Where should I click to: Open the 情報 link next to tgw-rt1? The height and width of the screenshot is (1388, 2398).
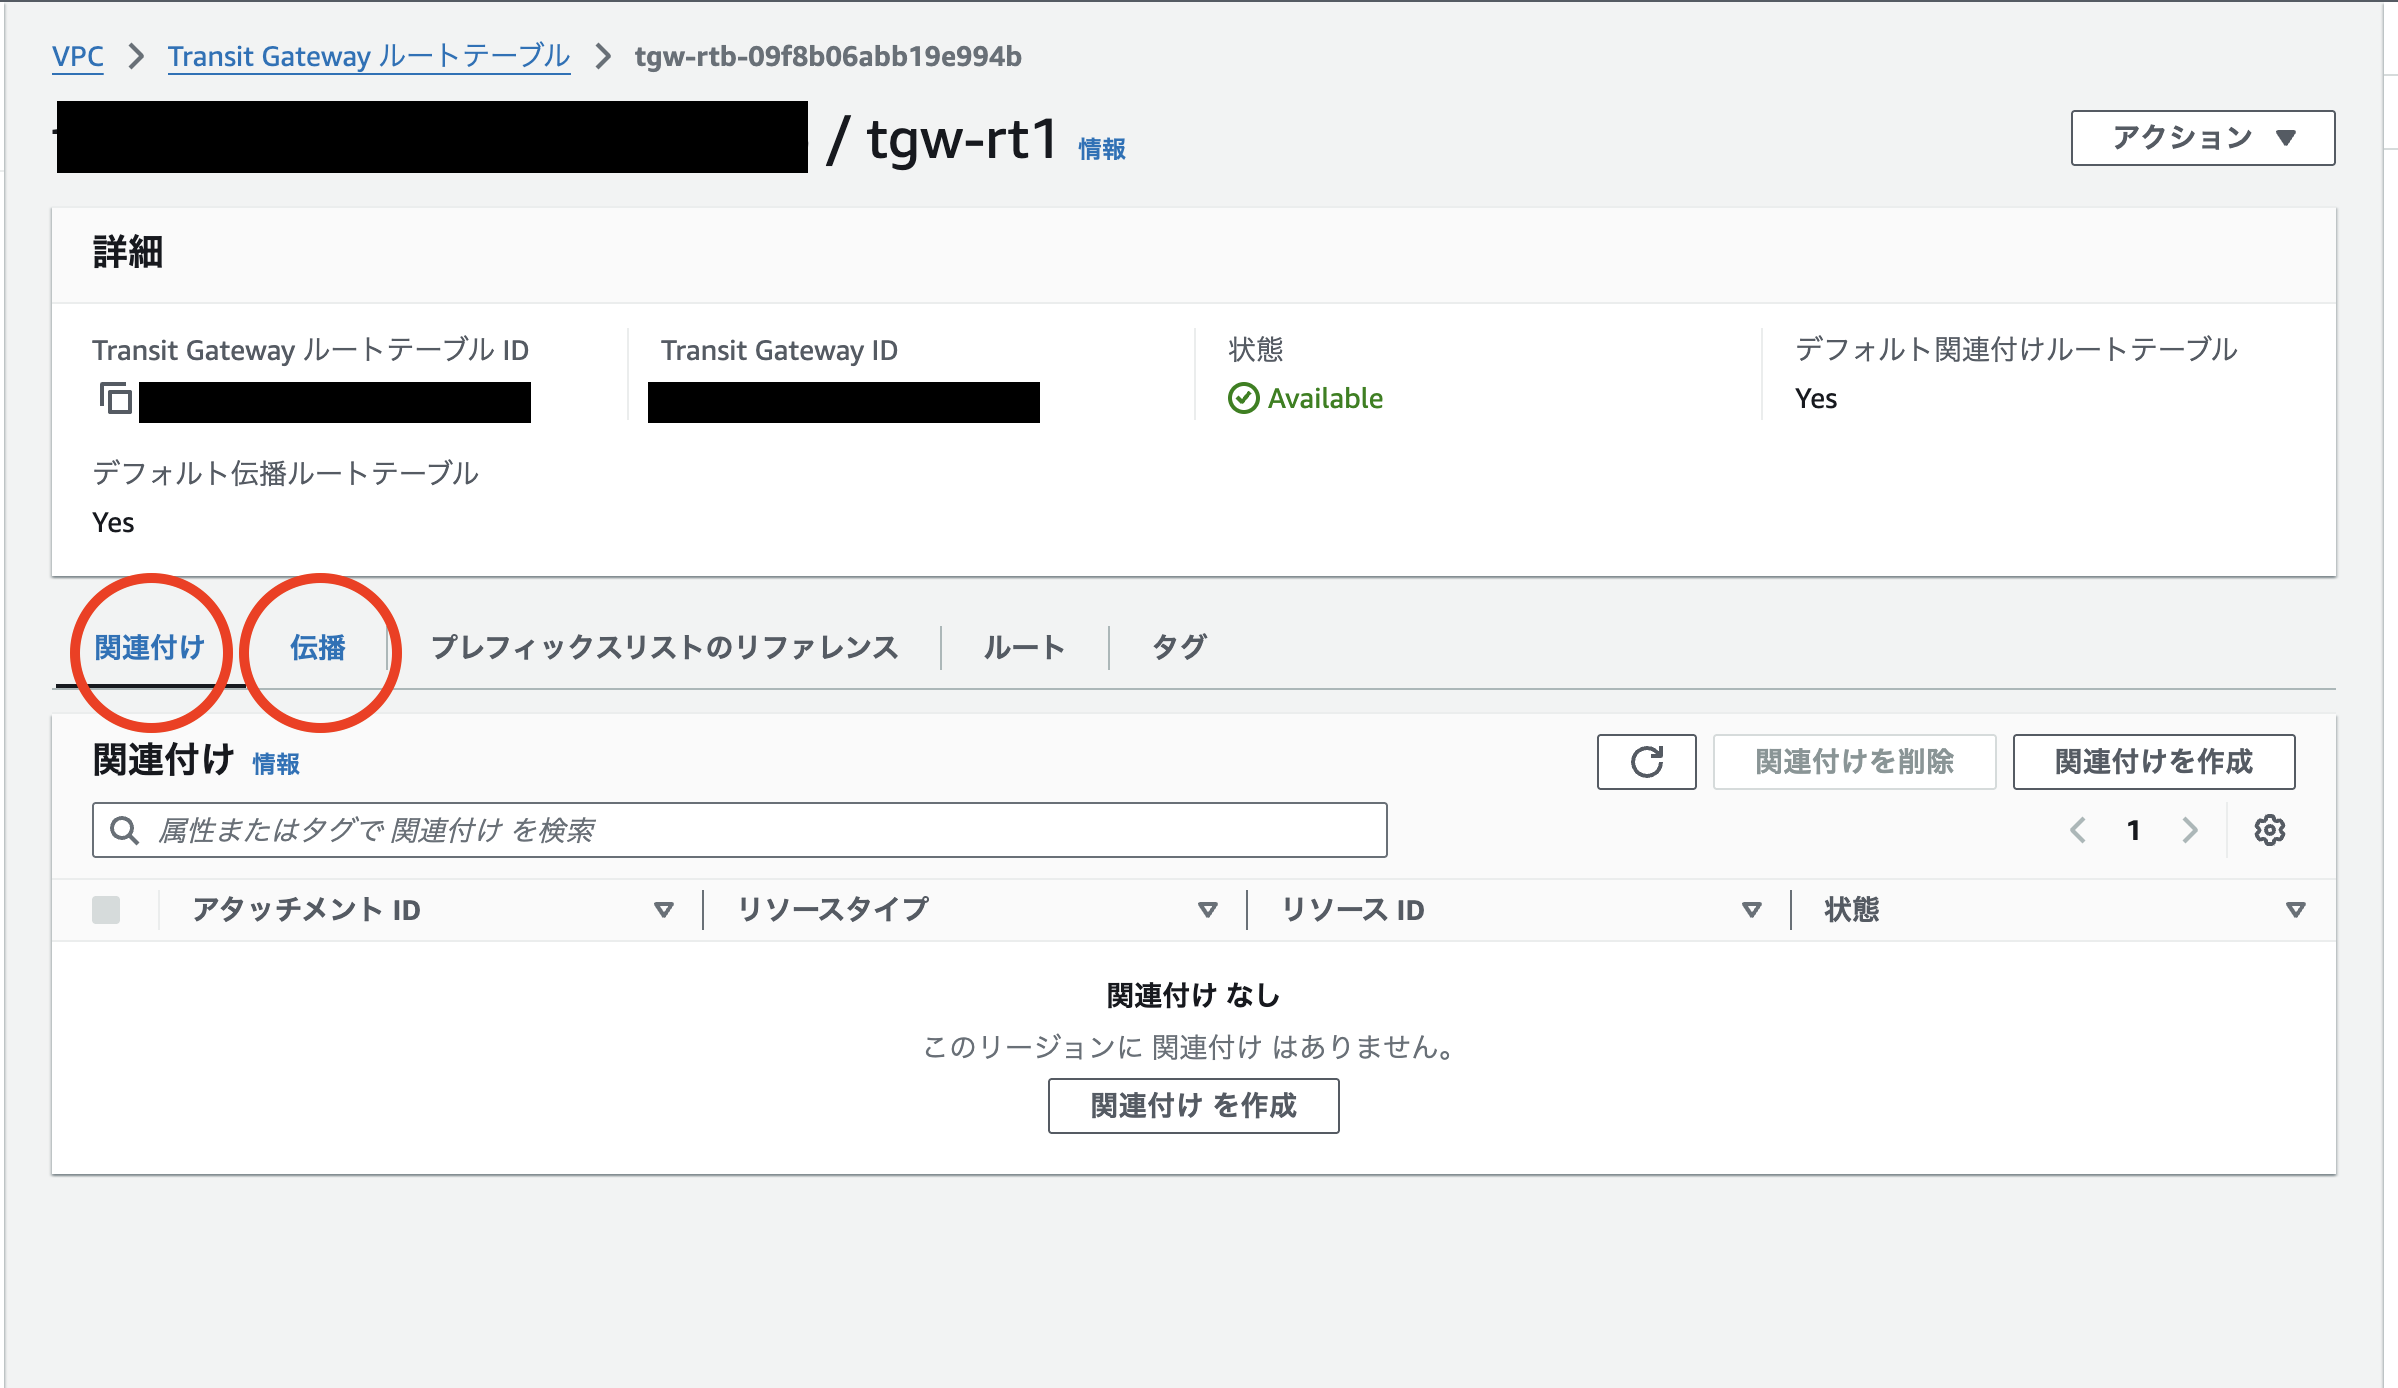pyautogui.click(x=1104, y=148)
